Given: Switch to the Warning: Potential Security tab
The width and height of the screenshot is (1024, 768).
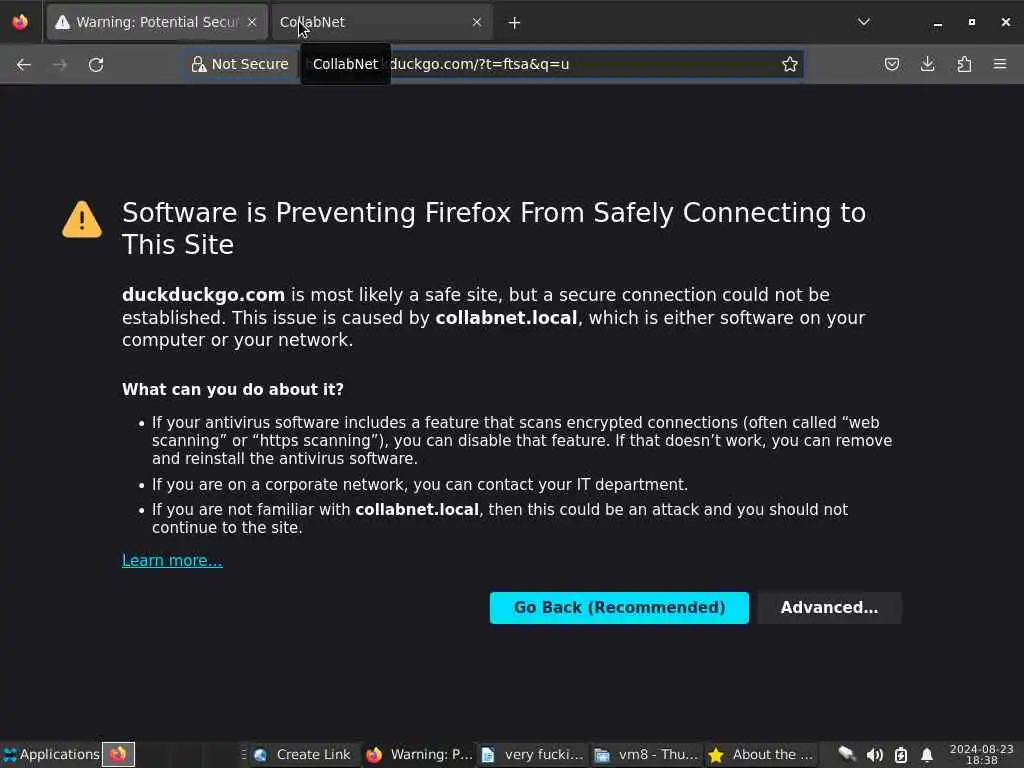Looking at the screenshot, I should [x=157, y=22].
